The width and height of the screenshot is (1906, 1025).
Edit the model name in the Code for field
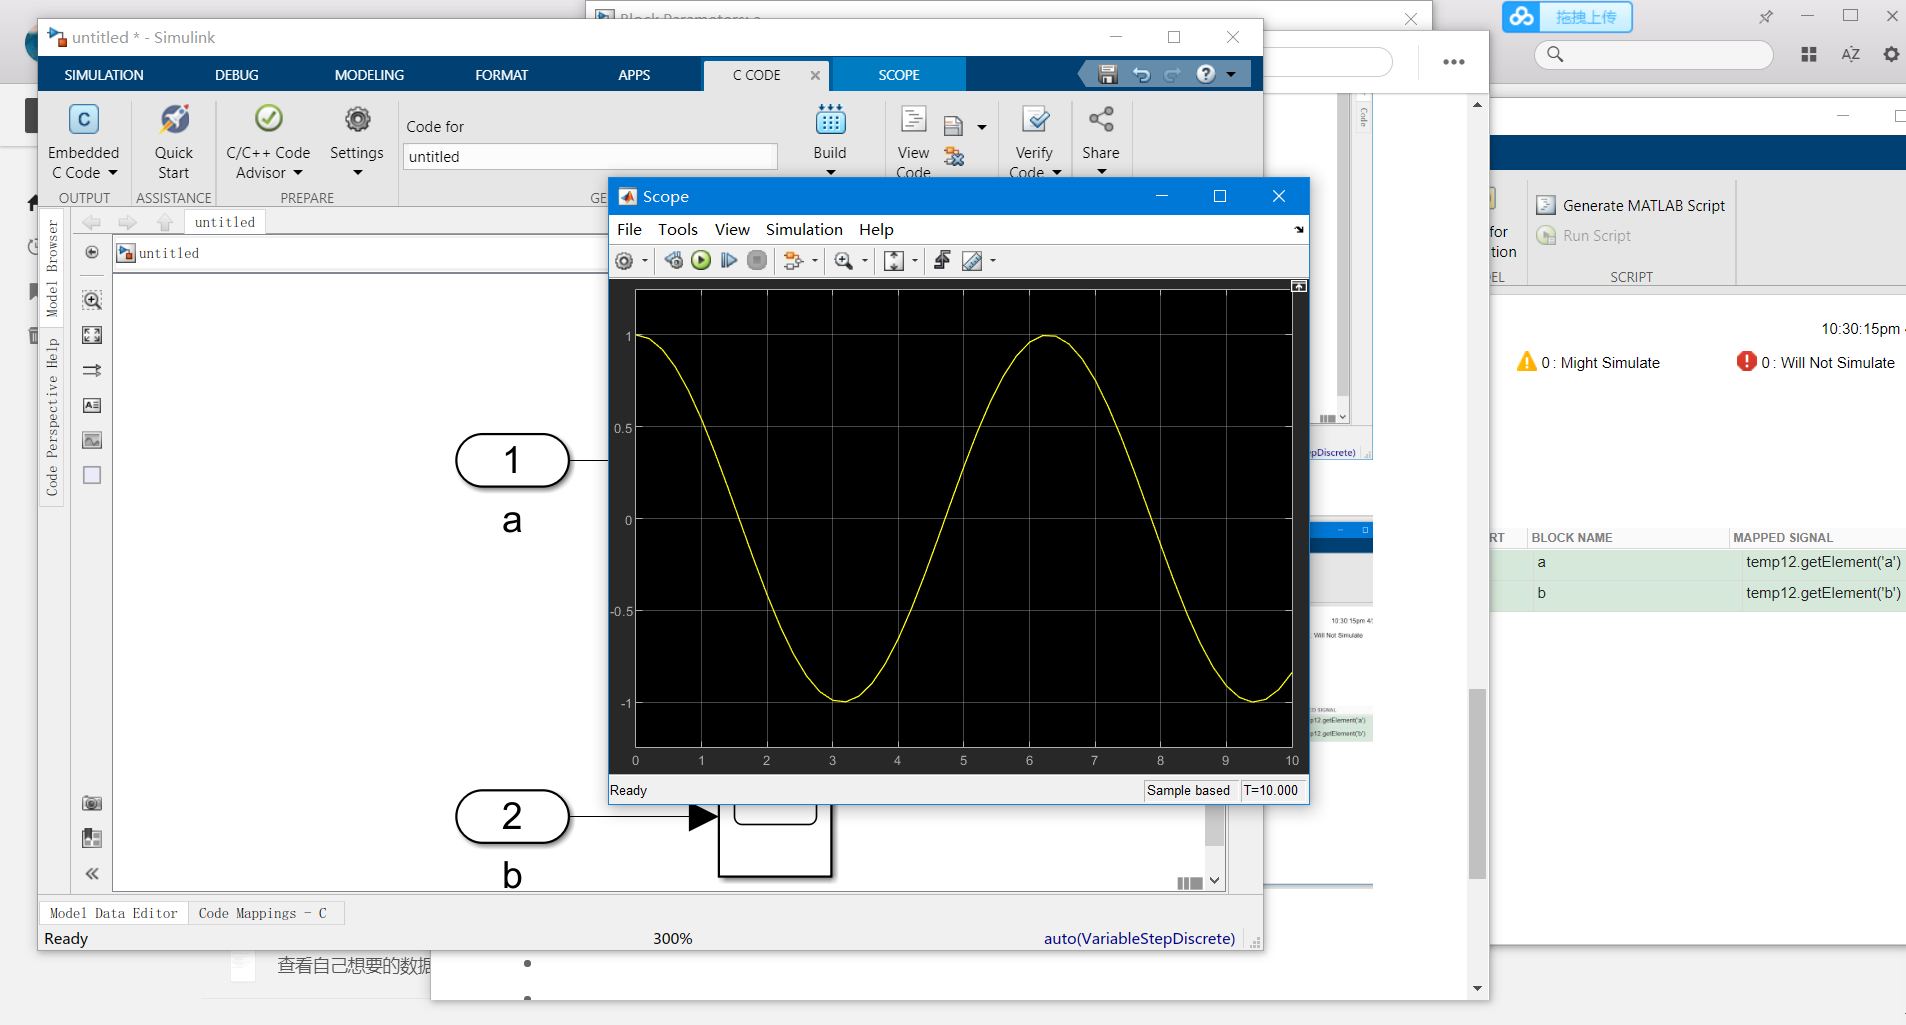(x=589, y=156)
